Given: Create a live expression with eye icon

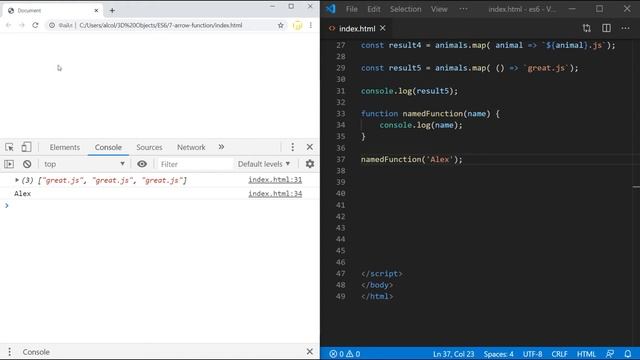Looking at the screenshot, I should coord(142,164).
